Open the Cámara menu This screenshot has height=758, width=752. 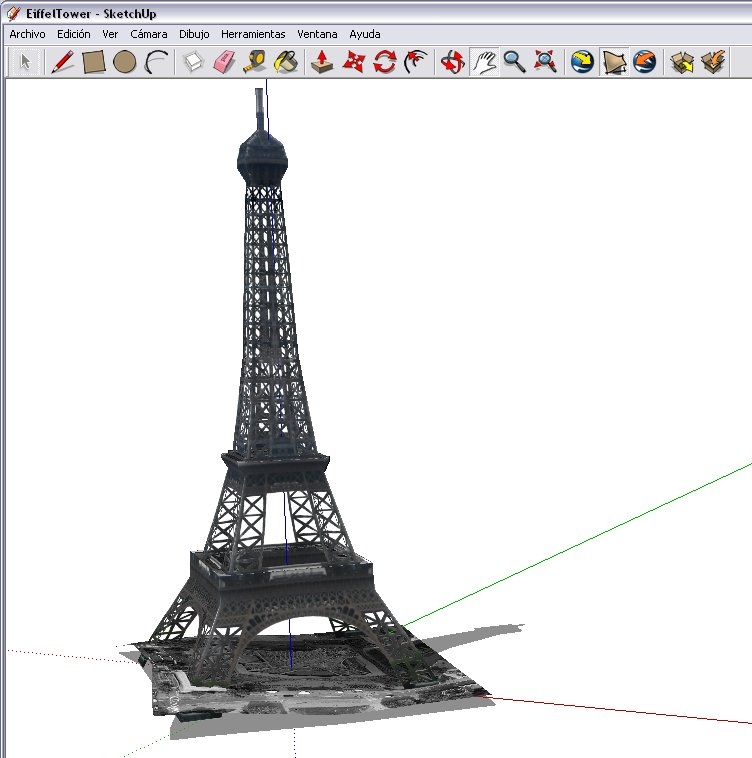tap(149, 34)
